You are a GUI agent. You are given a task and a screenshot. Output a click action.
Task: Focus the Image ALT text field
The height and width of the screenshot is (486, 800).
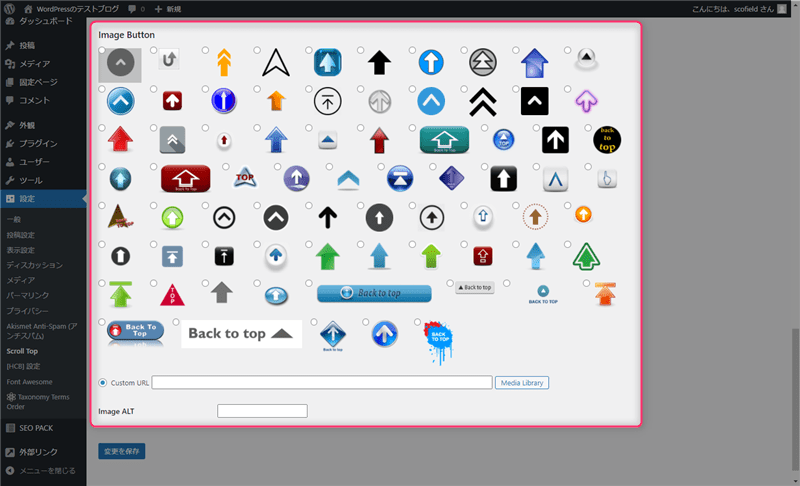(x=262, y=411)
